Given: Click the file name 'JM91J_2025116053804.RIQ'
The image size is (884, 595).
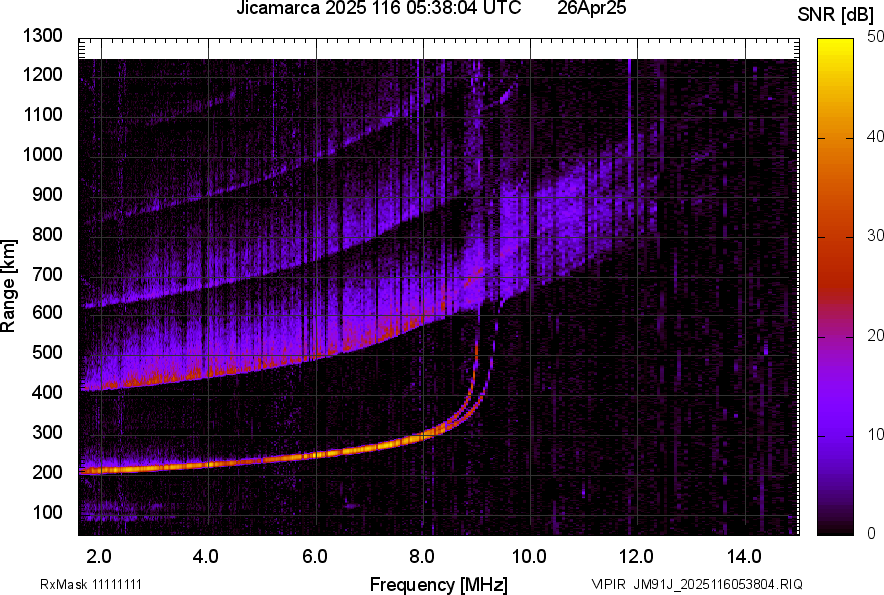Looking at the screenshot, I should point(718,584).
